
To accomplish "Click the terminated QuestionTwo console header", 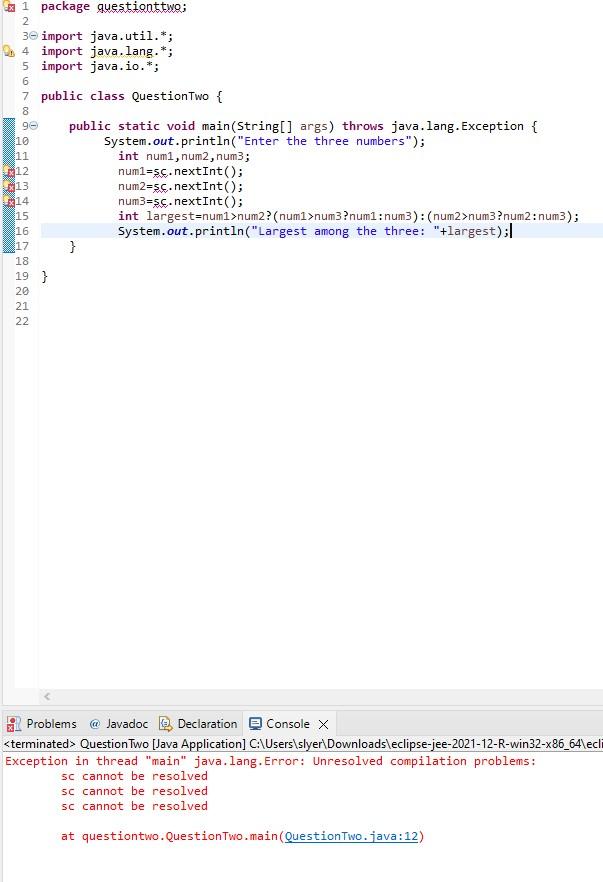I will [303, 744].
